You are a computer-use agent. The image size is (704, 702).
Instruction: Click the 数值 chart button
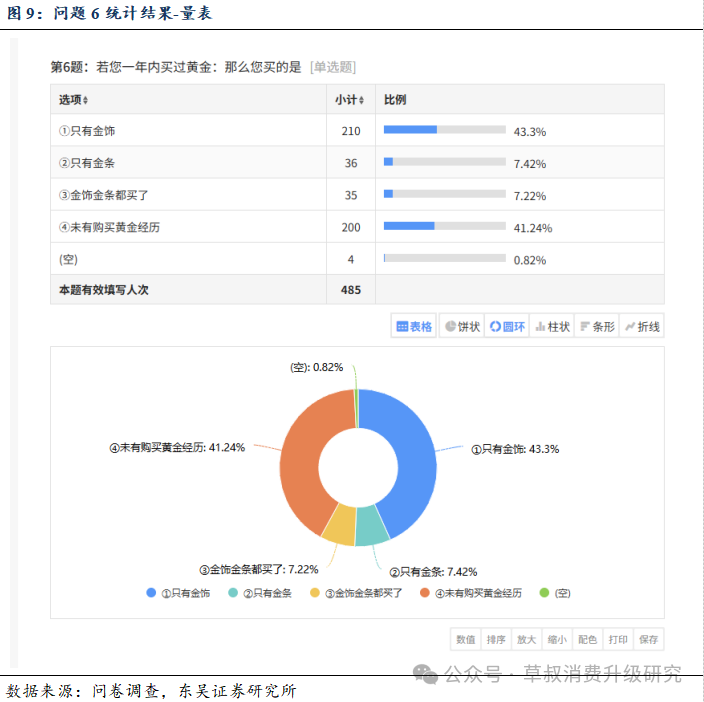click(x=466, y=639)
